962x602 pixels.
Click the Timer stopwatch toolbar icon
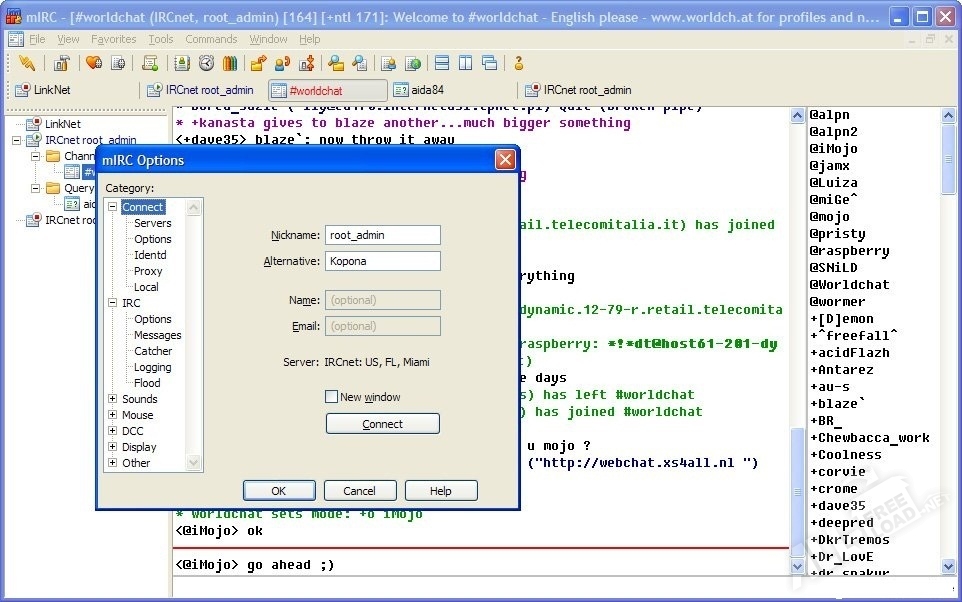click(206, 63)
